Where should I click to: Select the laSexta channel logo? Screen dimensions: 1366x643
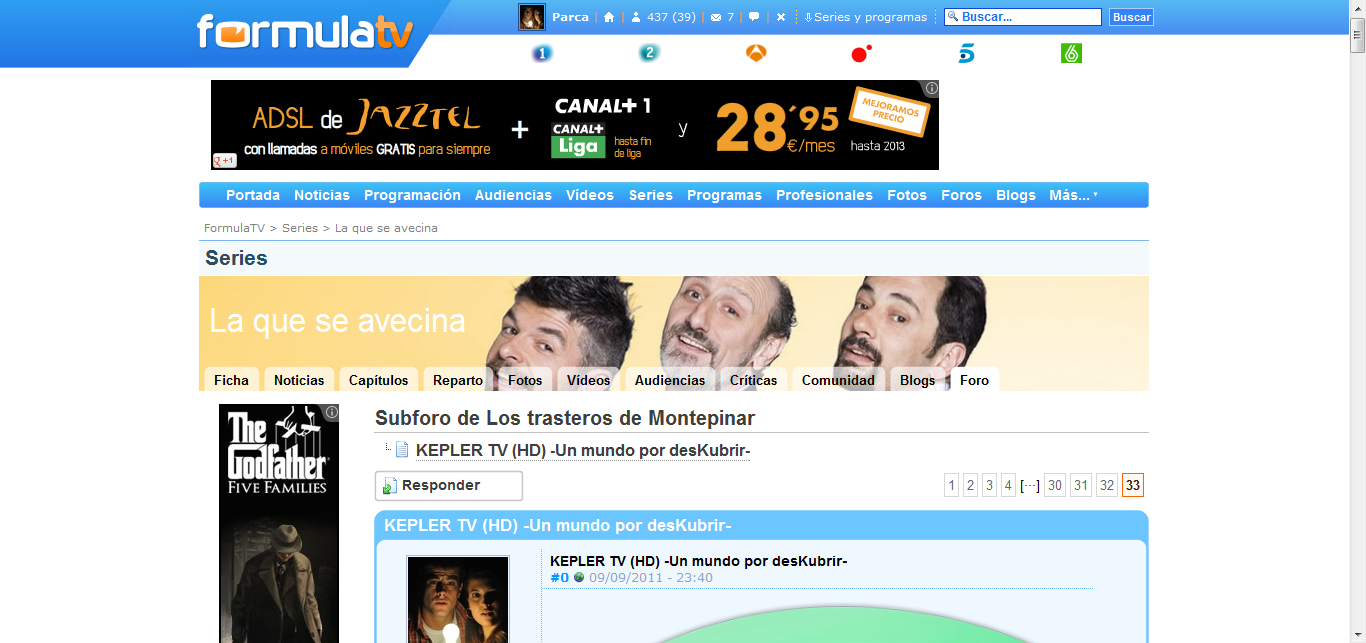pos(1071,54)
